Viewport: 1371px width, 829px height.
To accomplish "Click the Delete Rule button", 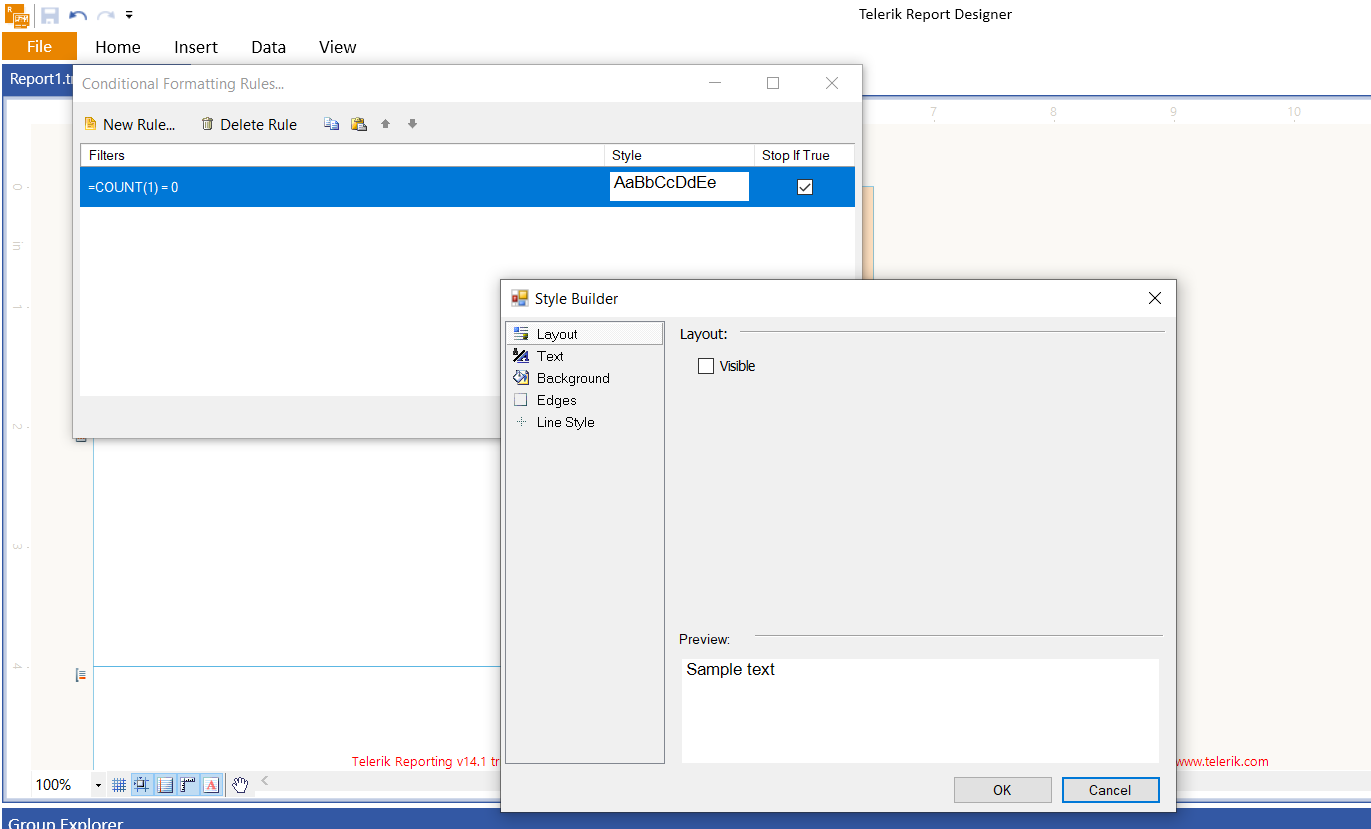I will point(249,124).
